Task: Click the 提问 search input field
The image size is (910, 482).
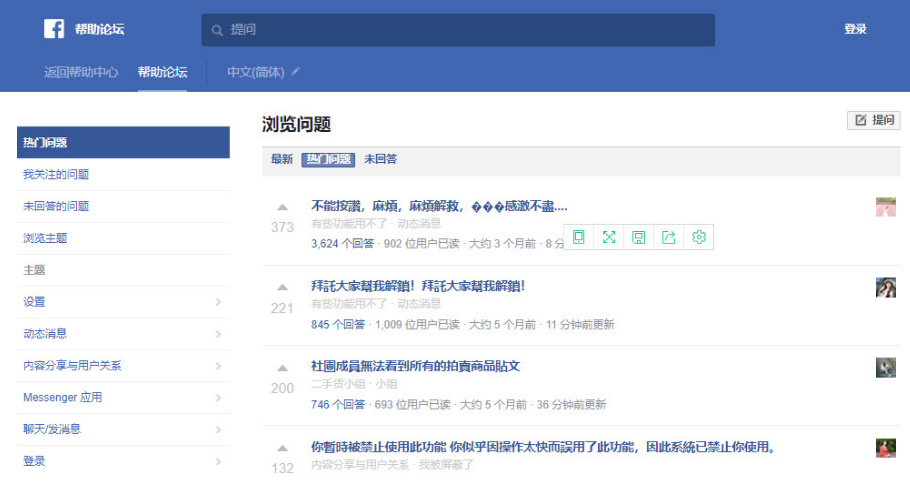Action: pyautogui.click(x=458, y=30)
